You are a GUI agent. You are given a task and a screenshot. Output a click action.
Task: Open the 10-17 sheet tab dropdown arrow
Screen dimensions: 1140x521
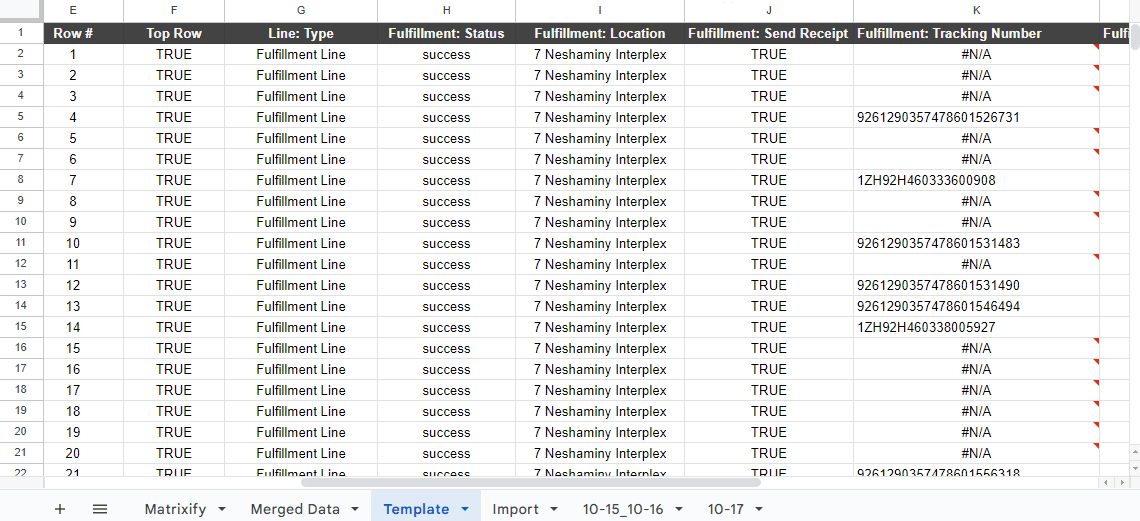click(758, 509)
